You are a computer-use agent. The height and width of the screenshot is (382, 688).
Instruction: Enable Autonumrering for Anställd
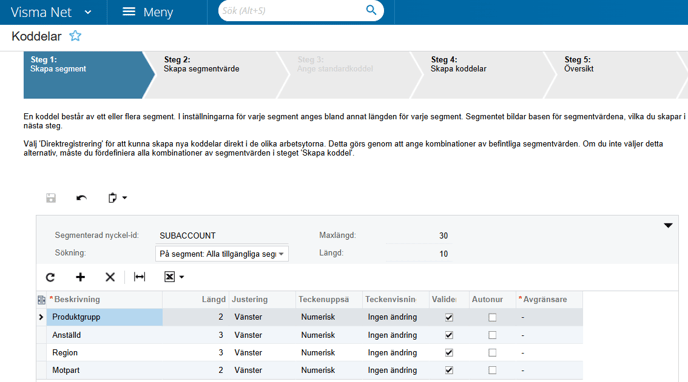click(492, 335)
